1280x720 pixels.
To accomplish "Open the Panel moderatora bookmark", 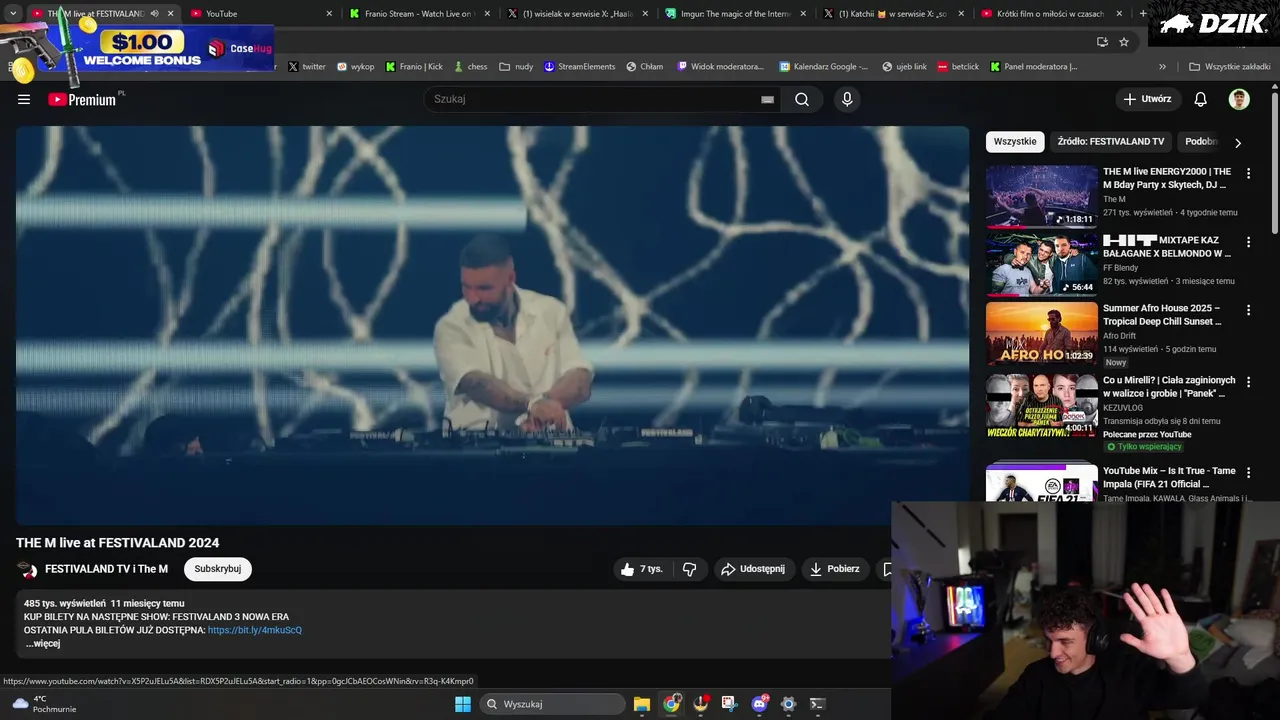I will click(x=1033, y=67).
